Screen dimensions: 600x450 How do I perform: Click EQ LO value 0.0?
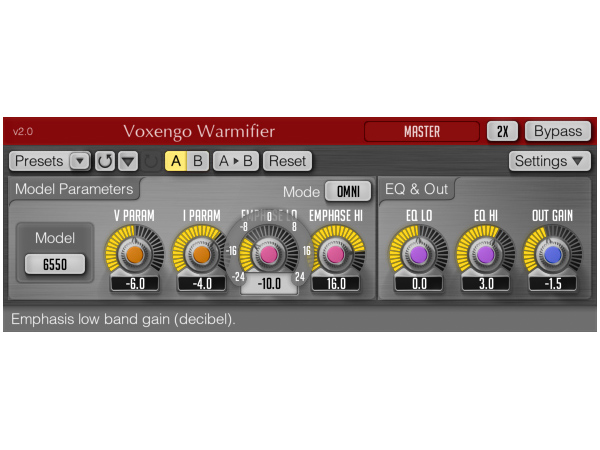tap(419, 284)
